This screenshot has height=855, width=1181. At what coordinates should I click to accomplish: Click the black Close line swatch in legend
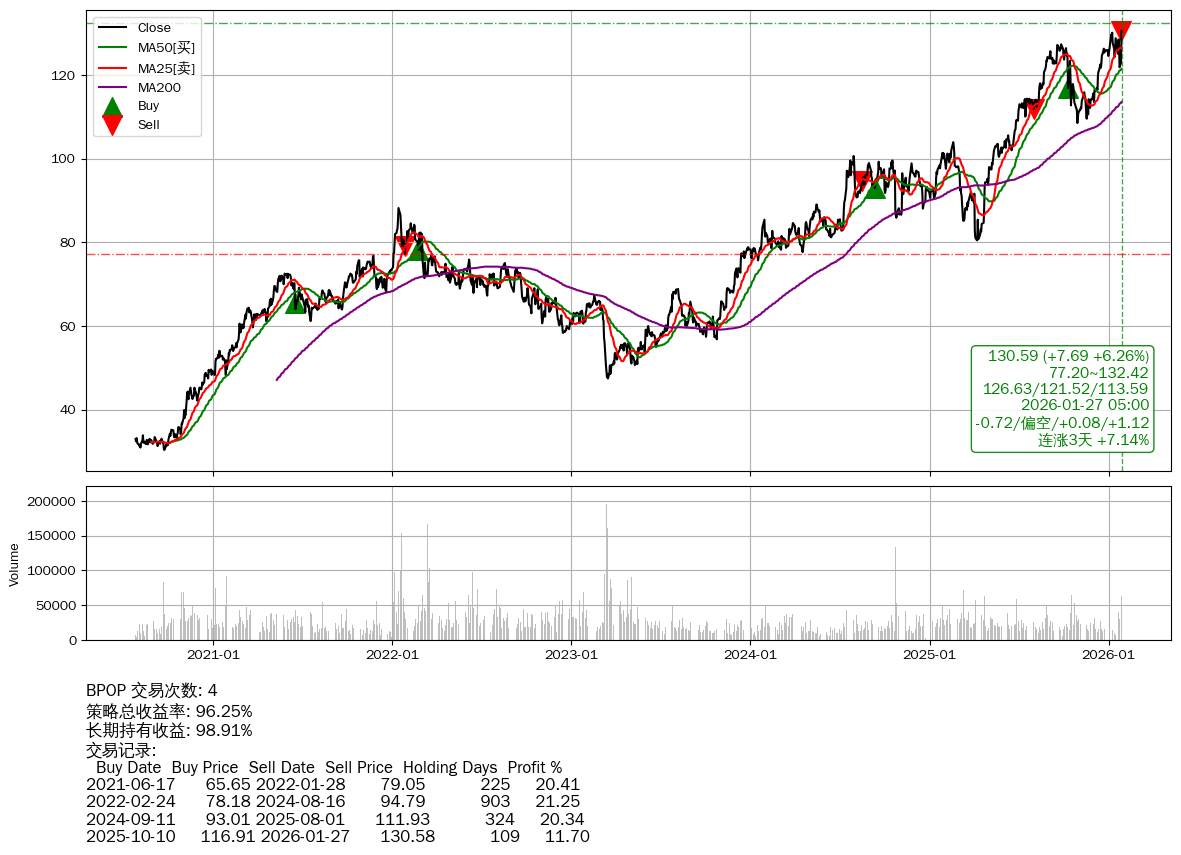pyautogui.click(x=113, y=28)
